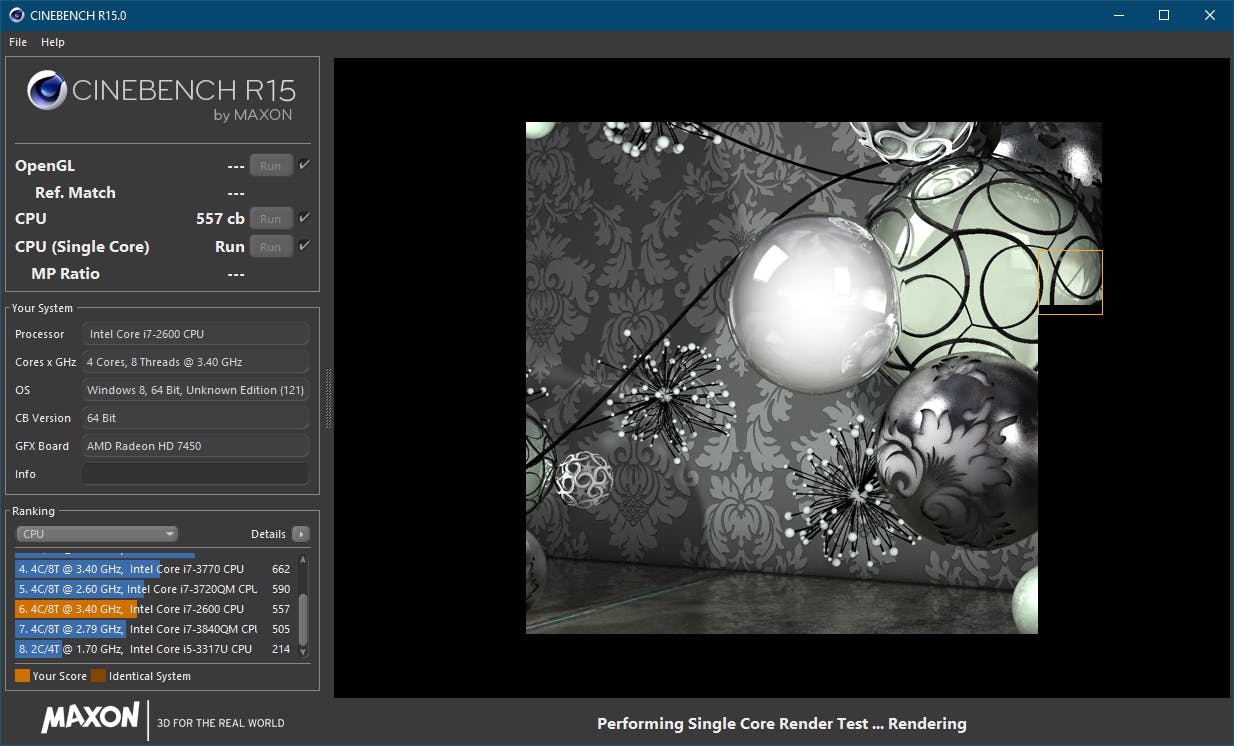Toggle the CPU (Single Core) checkbox

point(304,246)
